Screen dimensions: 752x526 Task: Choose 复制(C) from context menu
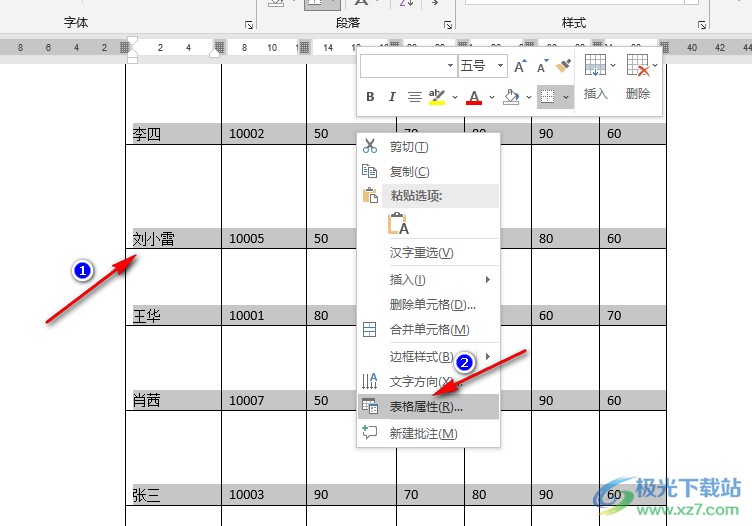click(x=429, y=171)
